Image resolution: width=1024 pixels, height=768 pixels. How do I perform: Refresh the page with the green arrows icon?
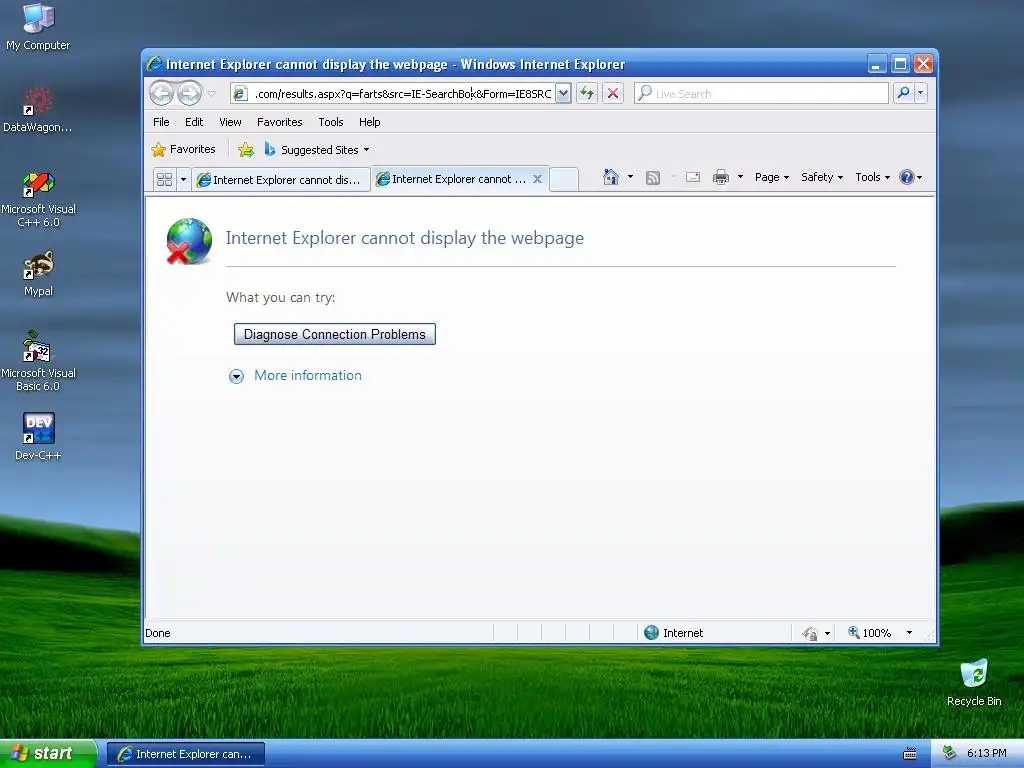click(587, 93)
